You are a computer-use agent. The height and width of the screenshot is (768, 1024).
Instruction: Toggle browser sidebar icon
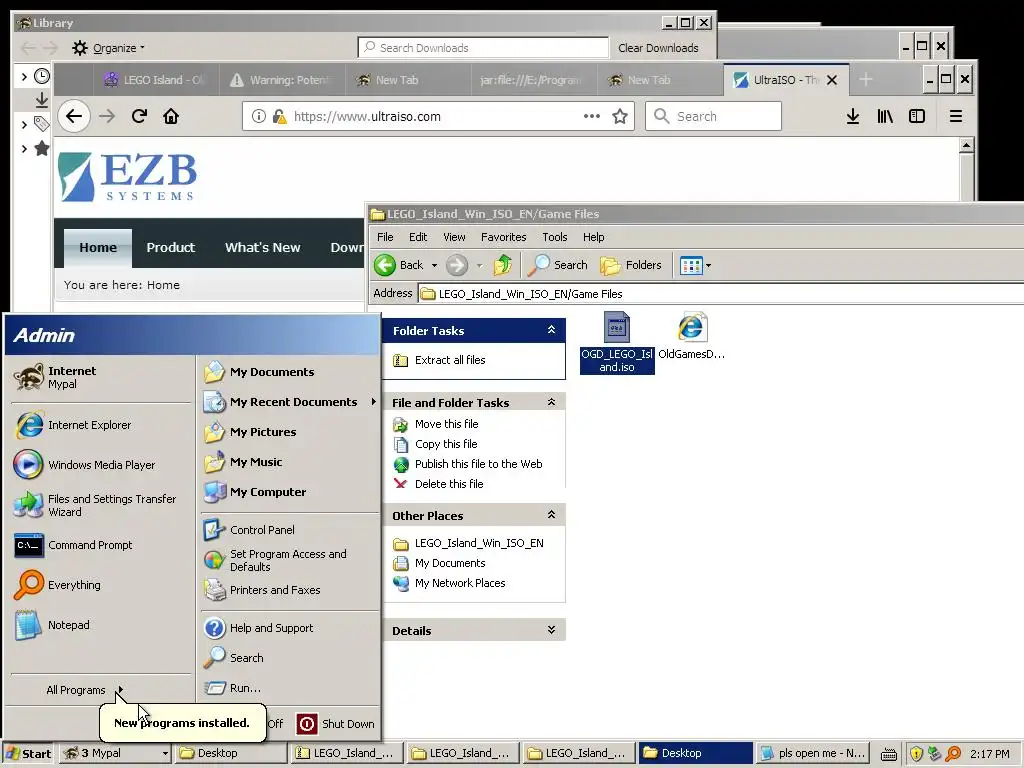point(917,116)
